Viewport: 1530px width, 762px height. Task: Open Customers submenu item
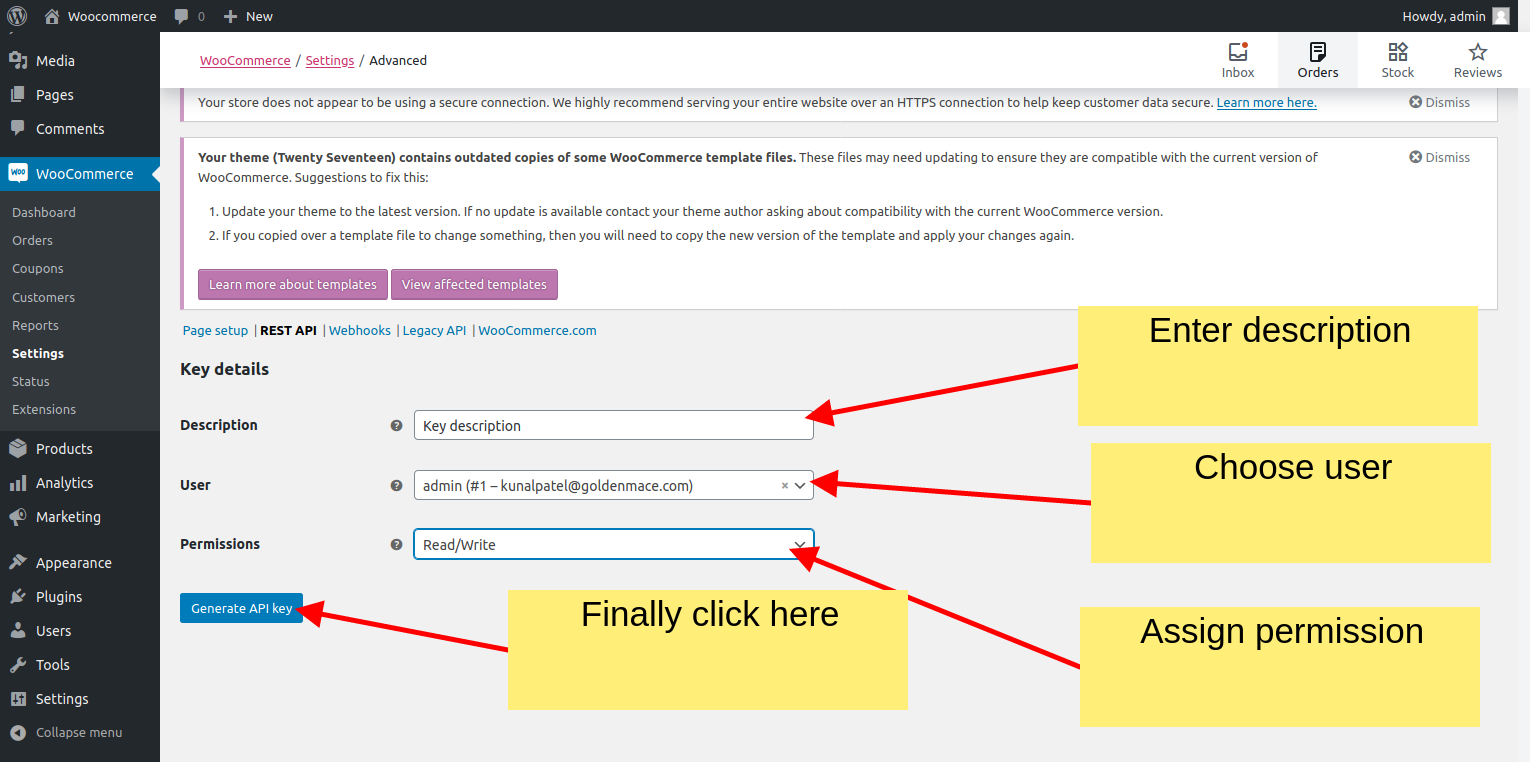click(x=44, y=297)
